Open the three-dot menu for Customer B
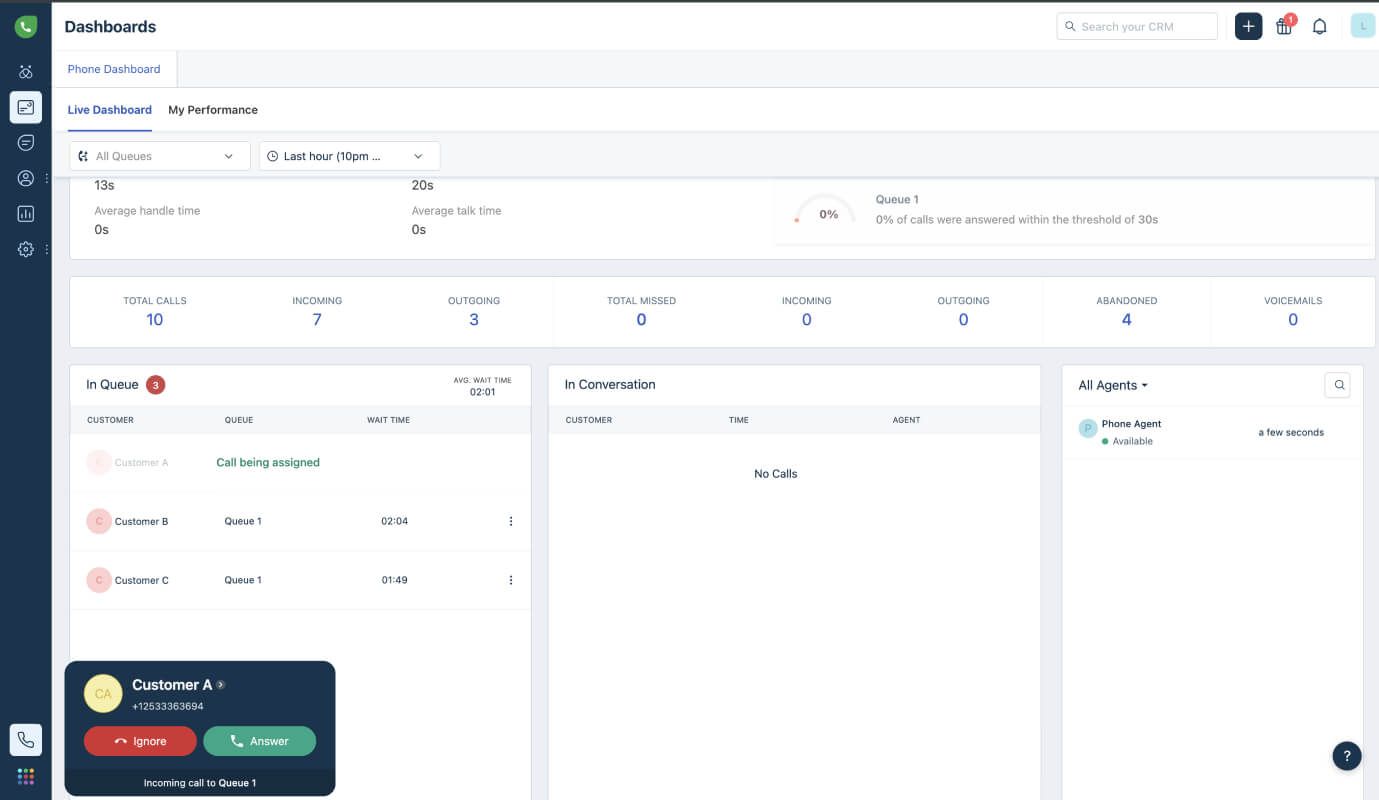 click(x=511, y=521)
